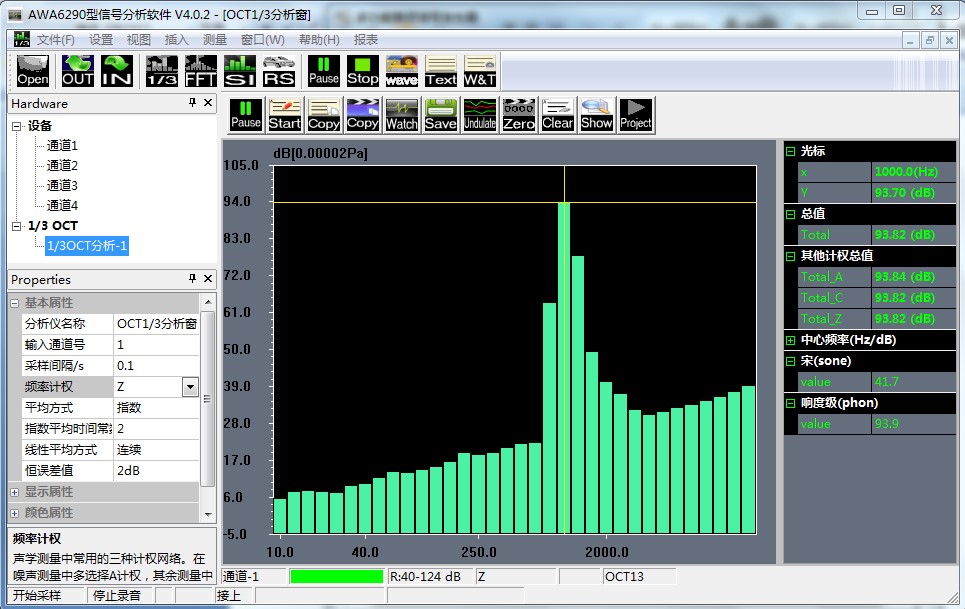This screenshot has width=965, height=609.
Task: Click the Project icon
Action: 635,115
